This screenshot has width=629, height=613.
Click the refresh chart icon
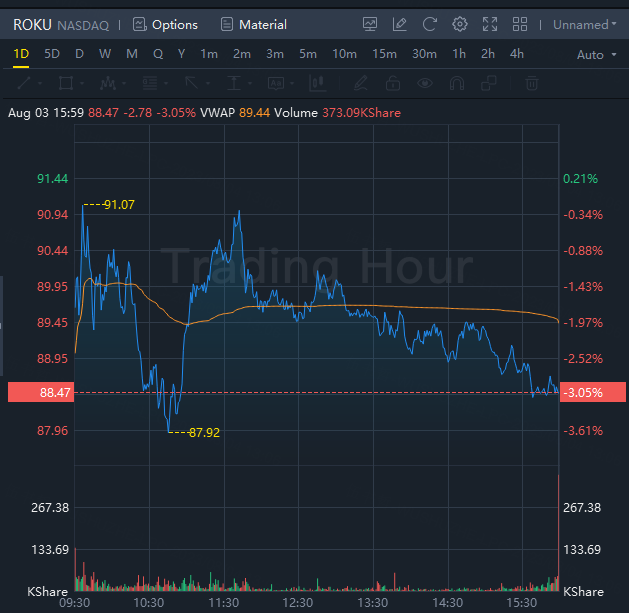coord(429,24)
